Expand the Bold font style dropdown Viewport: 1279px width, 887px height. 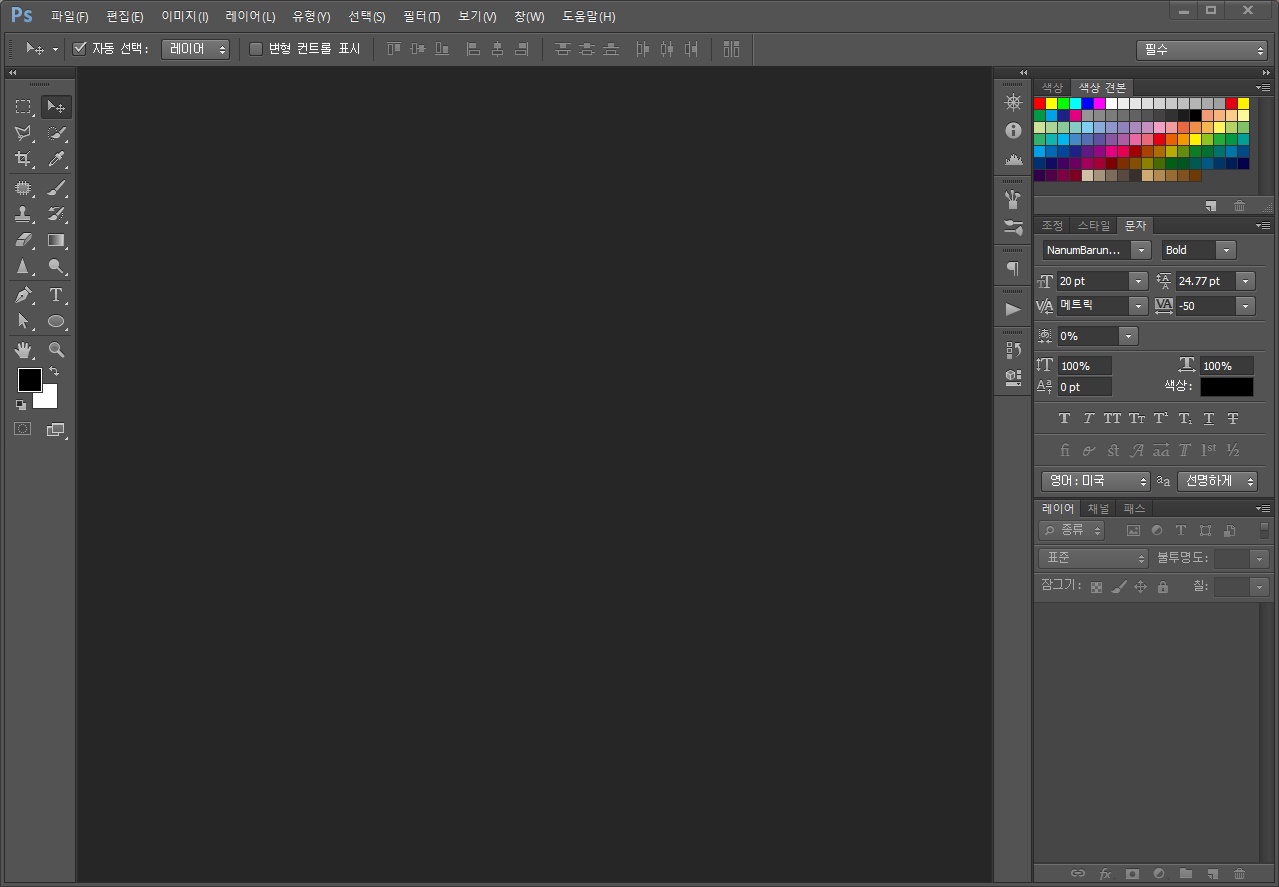click(1226, 250)
